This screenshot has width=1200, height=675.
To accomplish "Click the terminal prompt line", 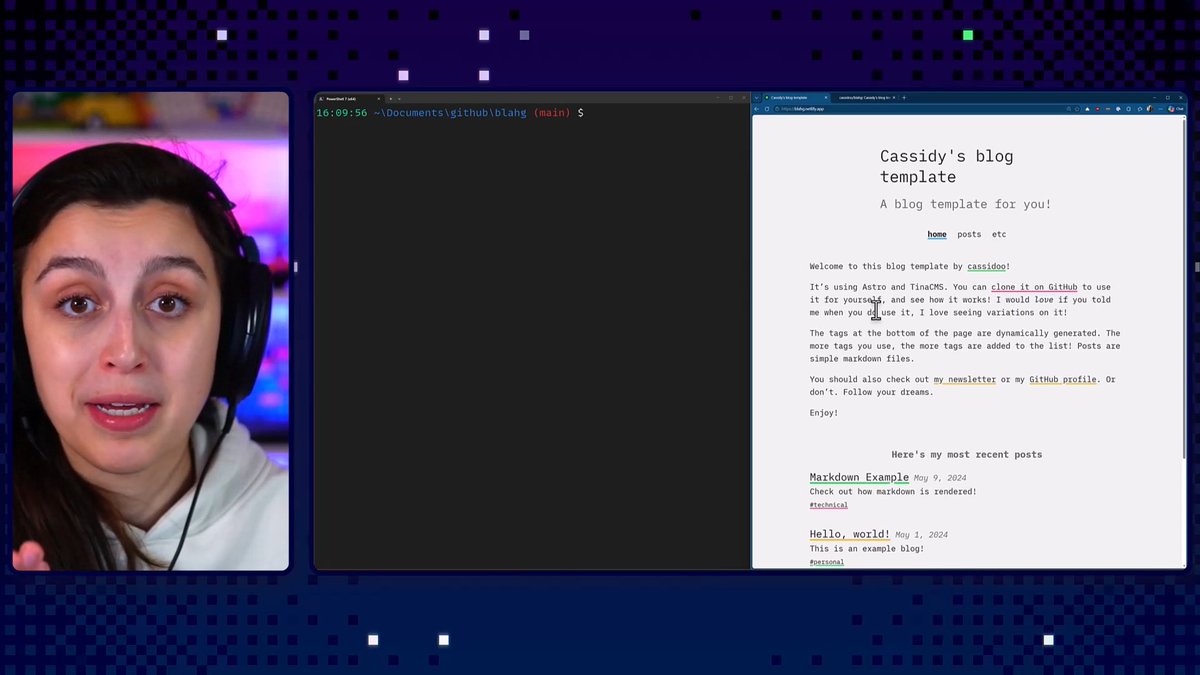I will (x=450, y=113).
